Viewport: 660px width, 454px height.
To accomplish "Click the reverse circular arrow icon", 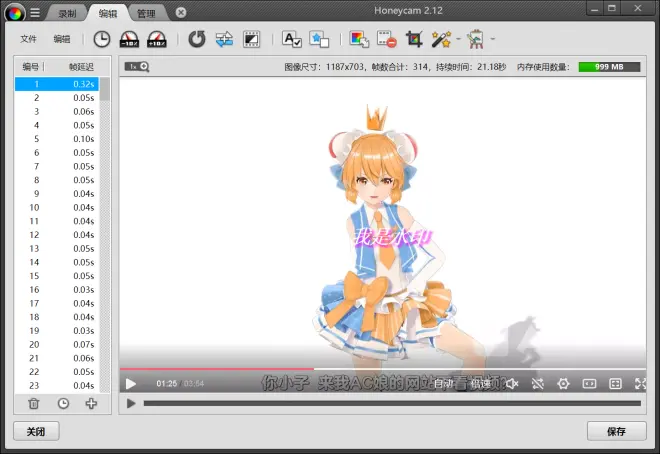I will (197, 39).
